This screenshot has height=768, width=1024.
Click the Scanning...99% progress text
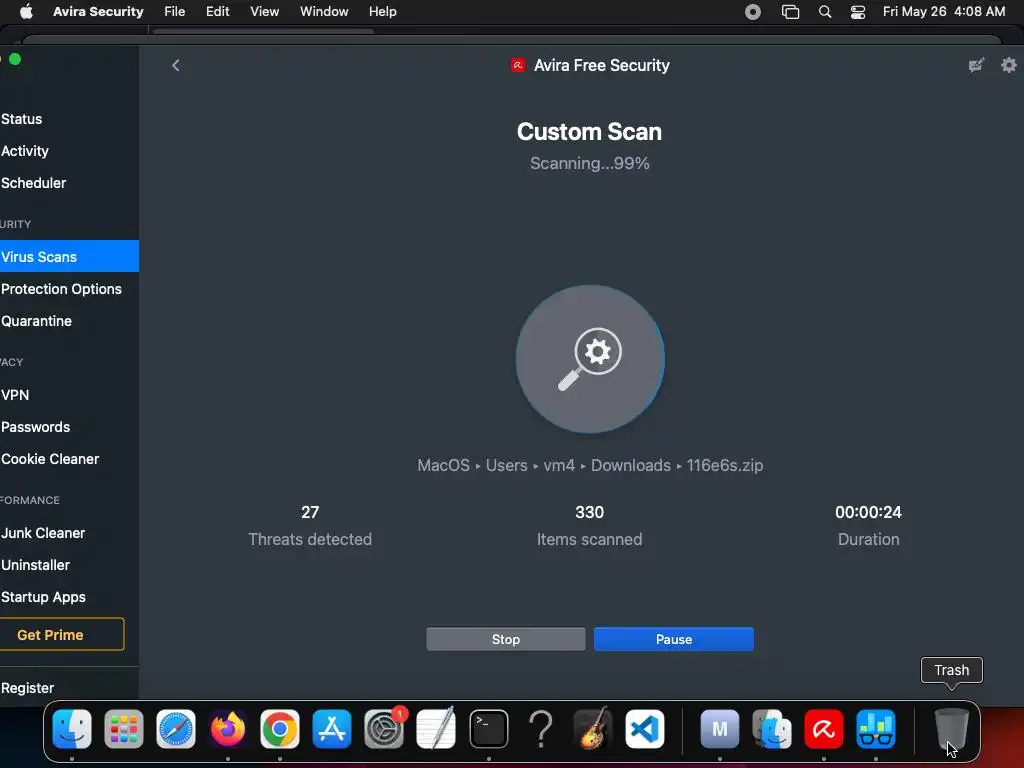(589, 163)
